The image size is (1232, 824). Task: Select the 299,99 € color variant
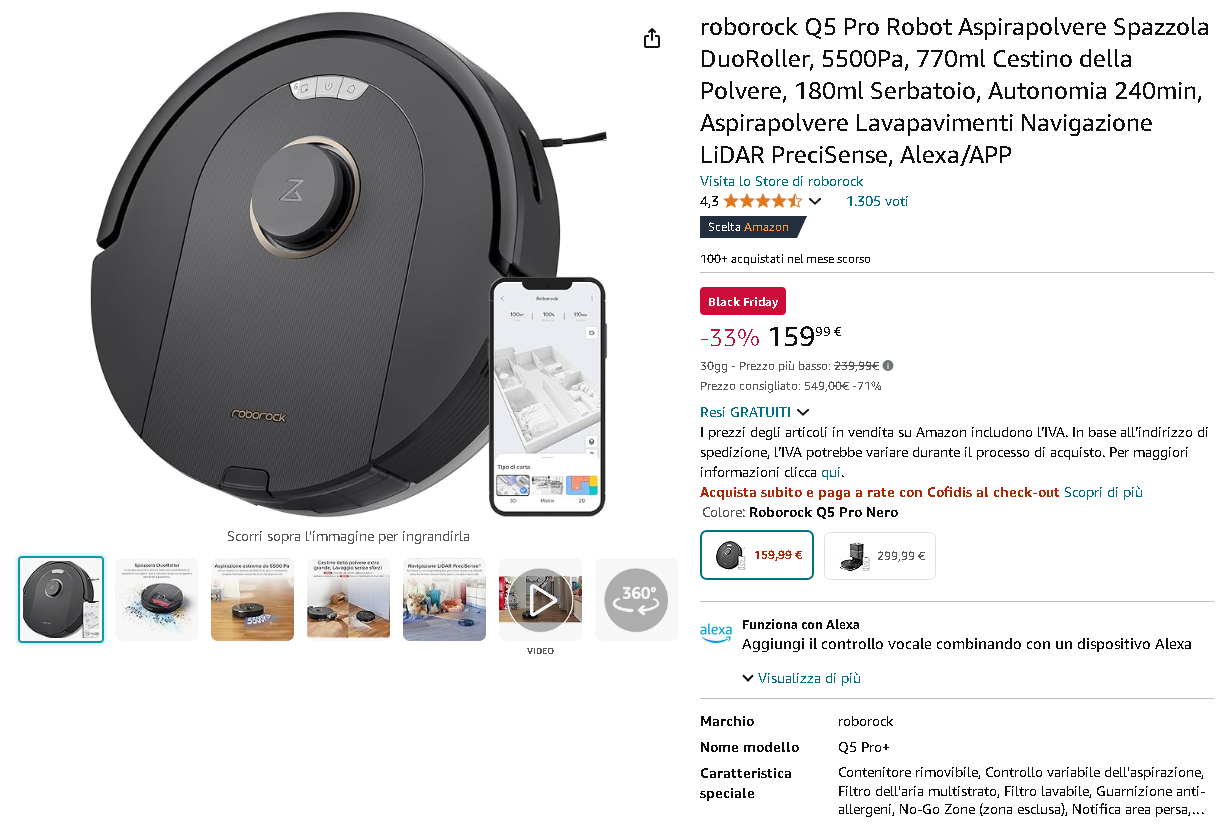tap(880, 556)
